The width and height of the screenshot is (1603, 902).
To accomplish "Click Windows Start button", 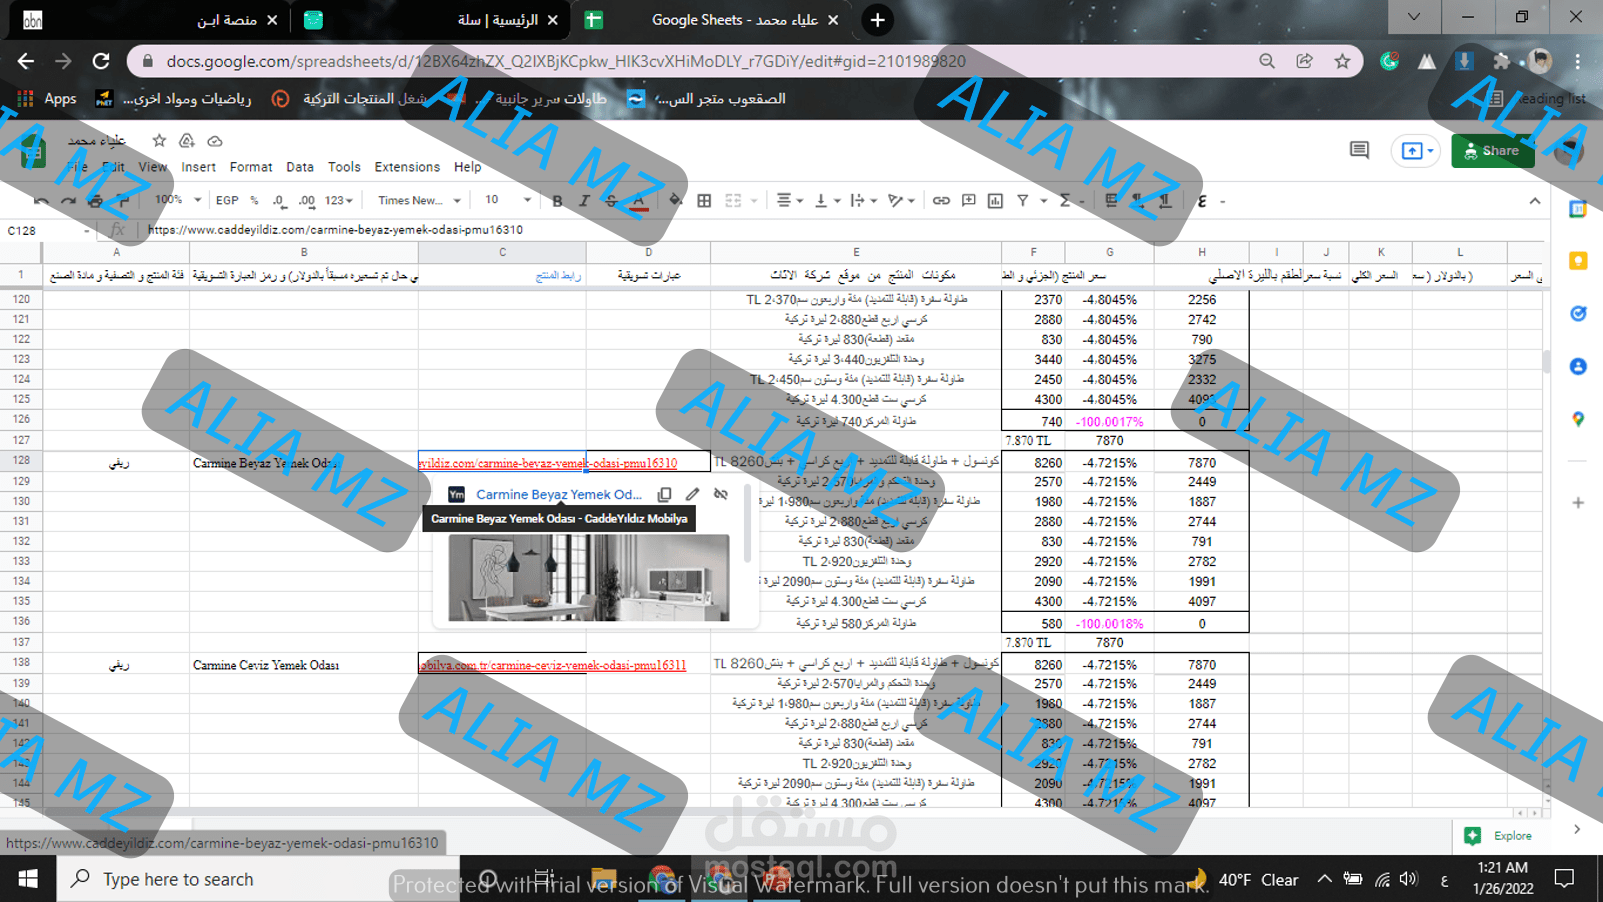I will click(x=28, y=879).
